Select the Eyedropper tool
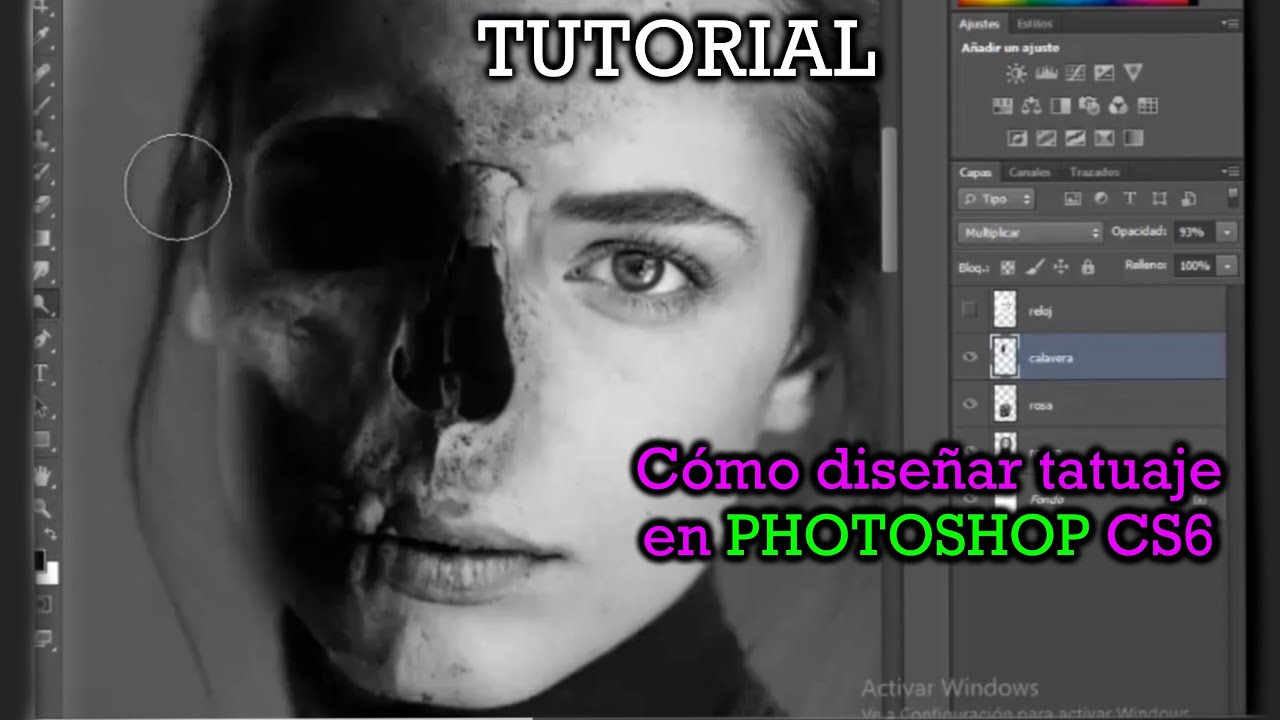The image size is (1280, 720). tap(44, 38)
